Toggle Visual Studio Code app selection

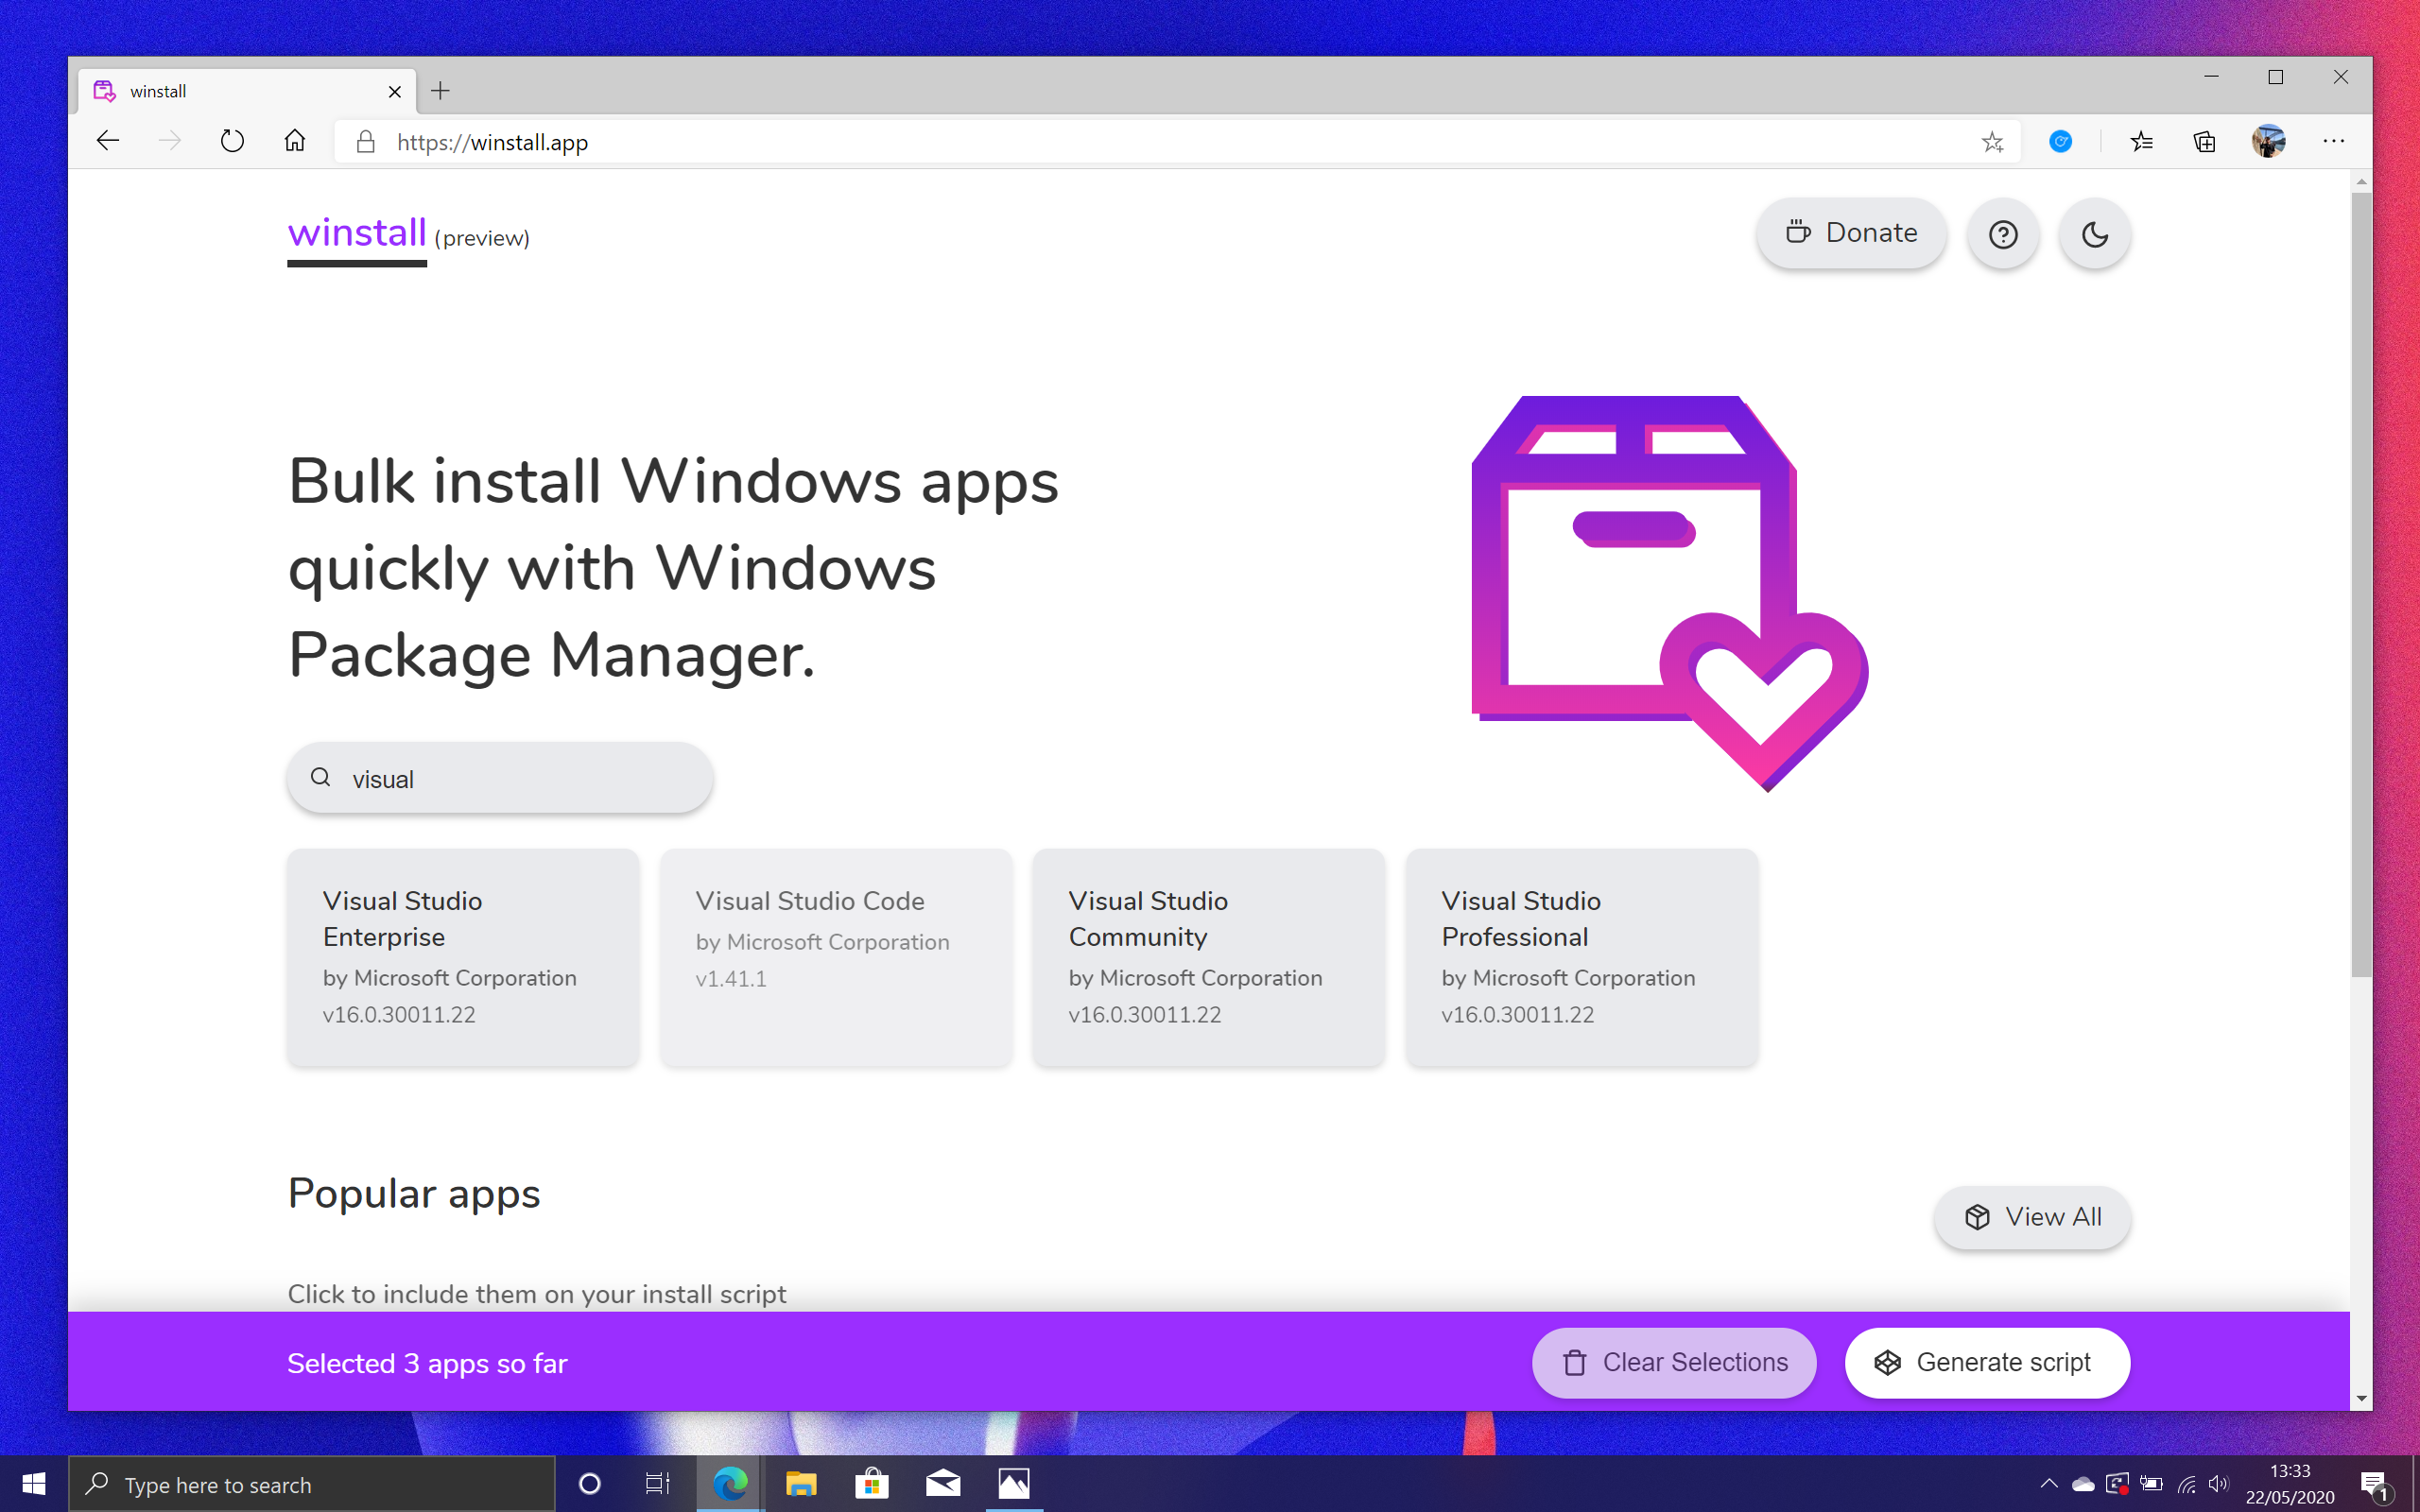click(x=835, y=956)
